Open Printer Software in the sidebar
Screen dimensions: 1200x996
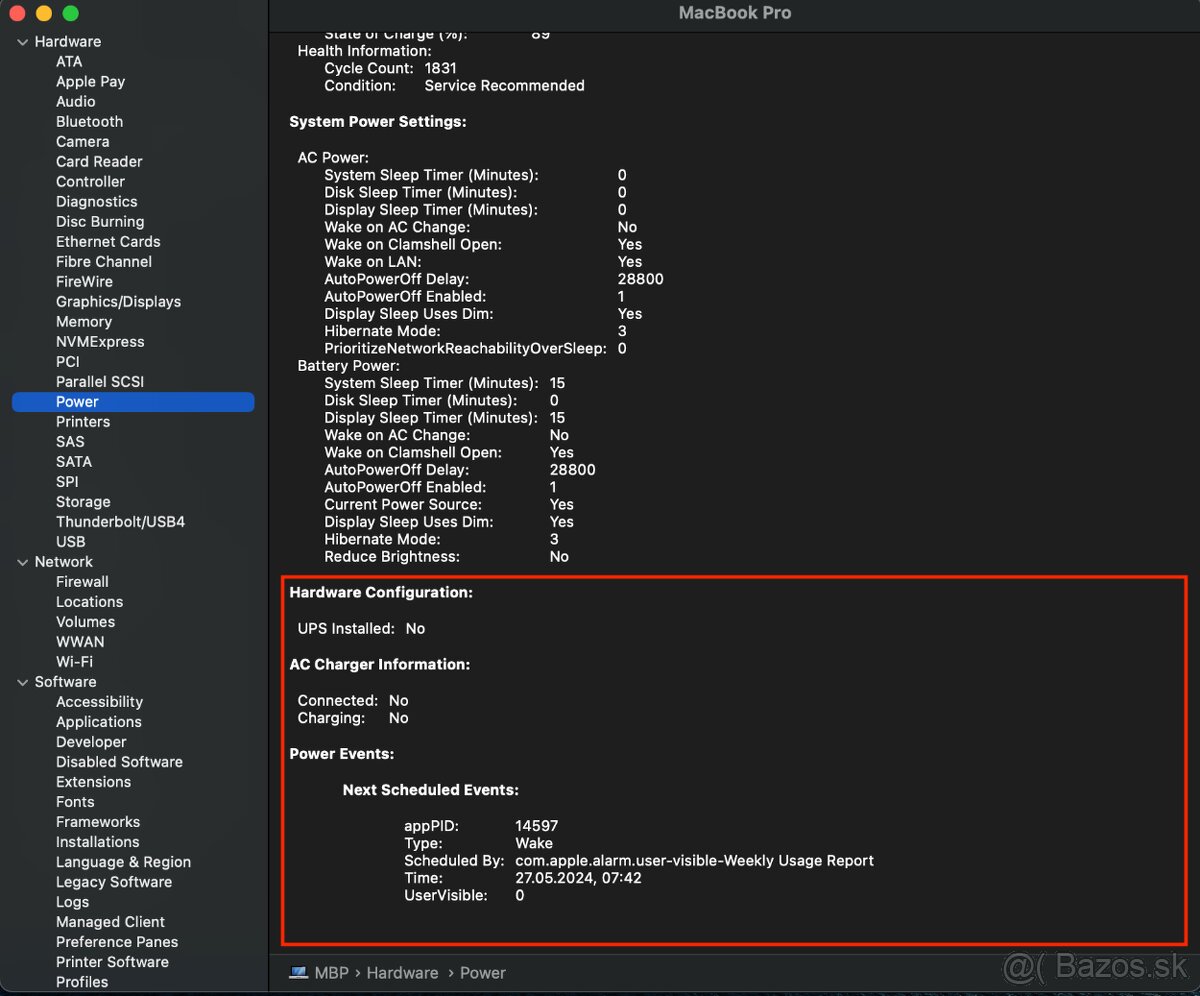112,962
